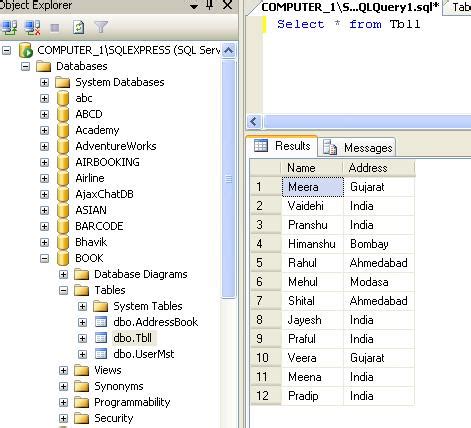Click the Refresh toolbar icon
Viewport: 471px width, 428px height.
pos(79,27)
